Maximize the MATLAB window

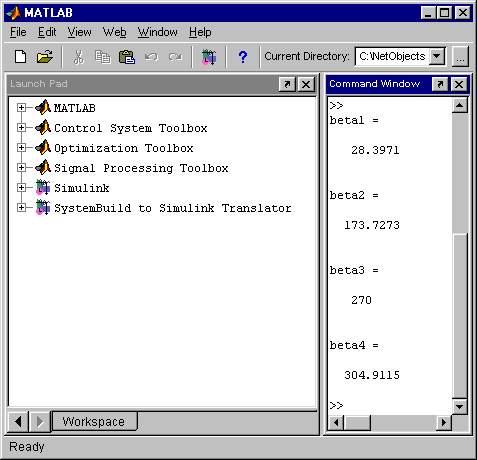coord(444,13)
